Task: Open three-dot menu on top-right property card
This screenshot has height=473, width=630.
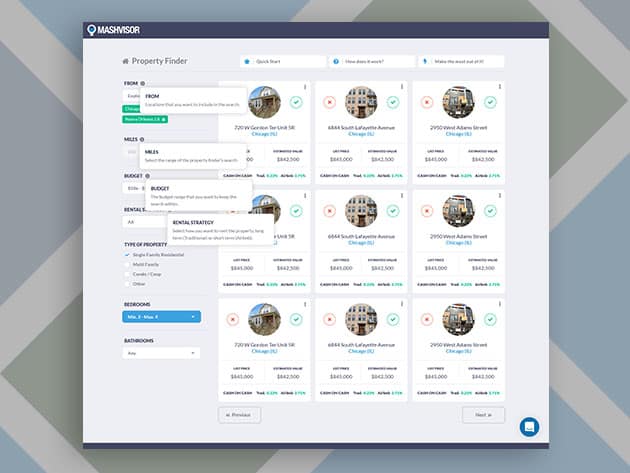Action: 498,87
